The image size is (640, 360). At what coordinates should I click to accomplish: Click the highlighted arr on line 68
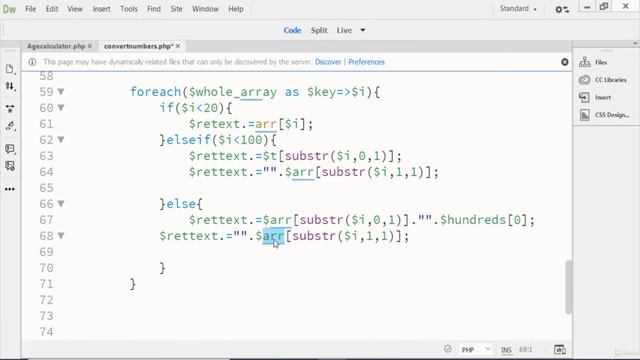pos(273,236)
